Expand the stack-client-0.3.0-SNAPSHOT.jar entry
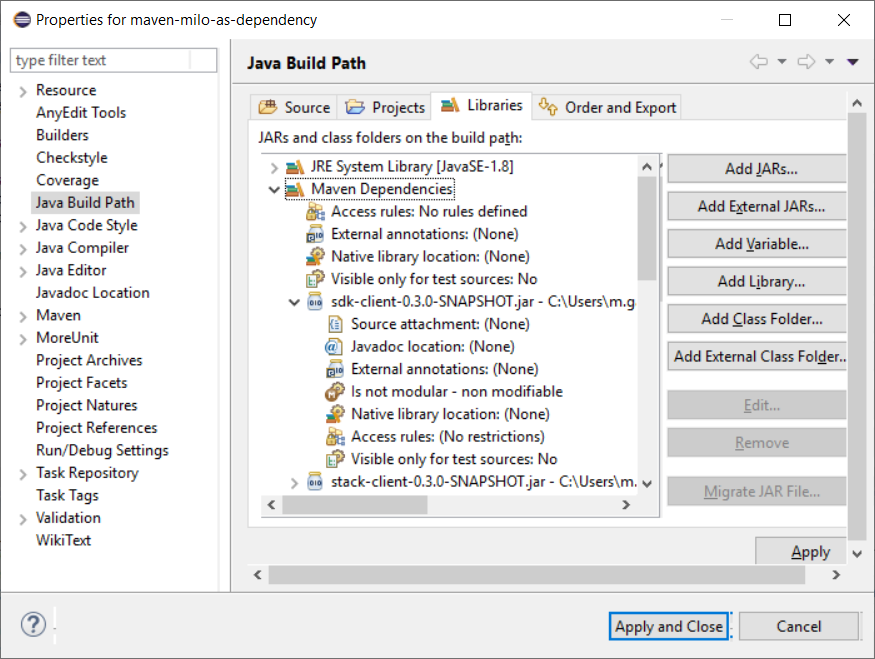This screenshot has width=875, height=659. (x=294, y=482)
